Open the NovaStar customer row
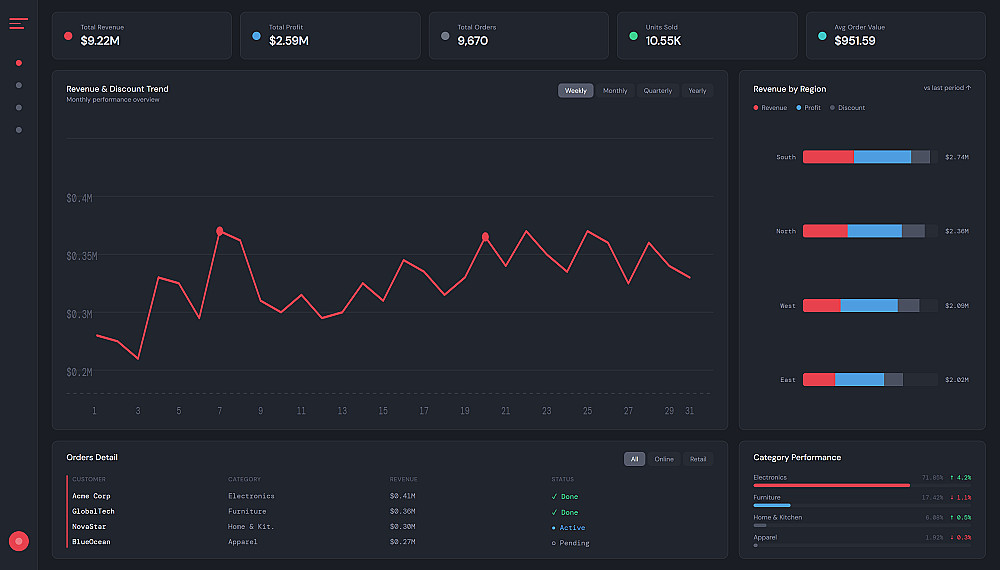Screen dimensions: 1000x570 (390, 527)
